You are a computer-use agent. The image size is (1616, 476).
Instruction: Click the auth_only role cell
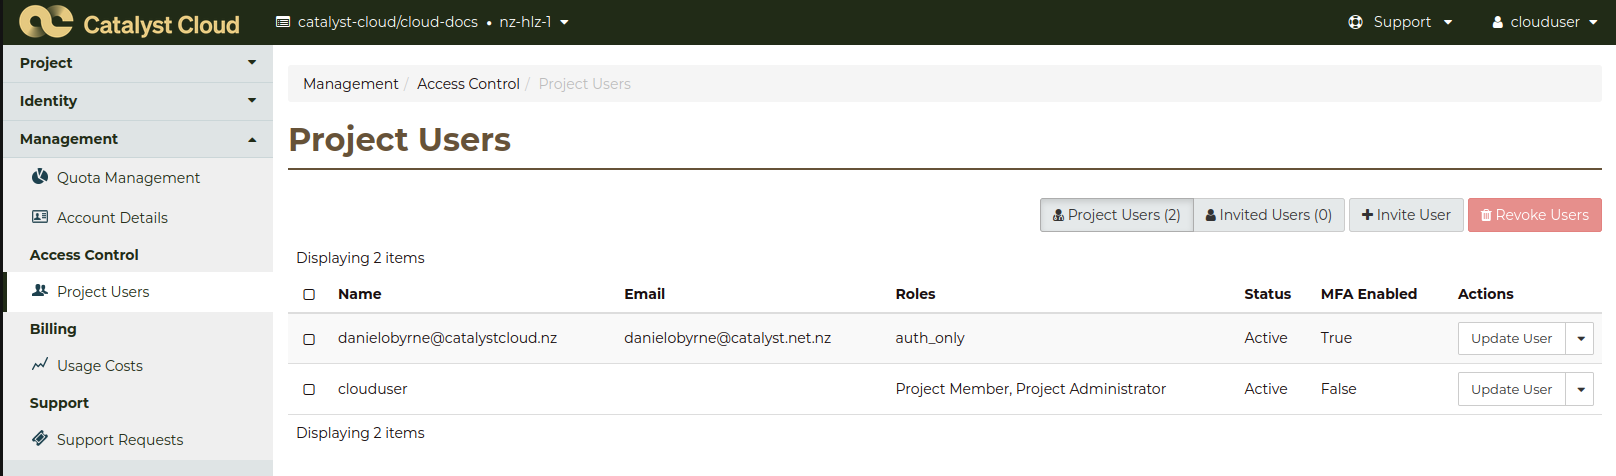coord(930,338)
